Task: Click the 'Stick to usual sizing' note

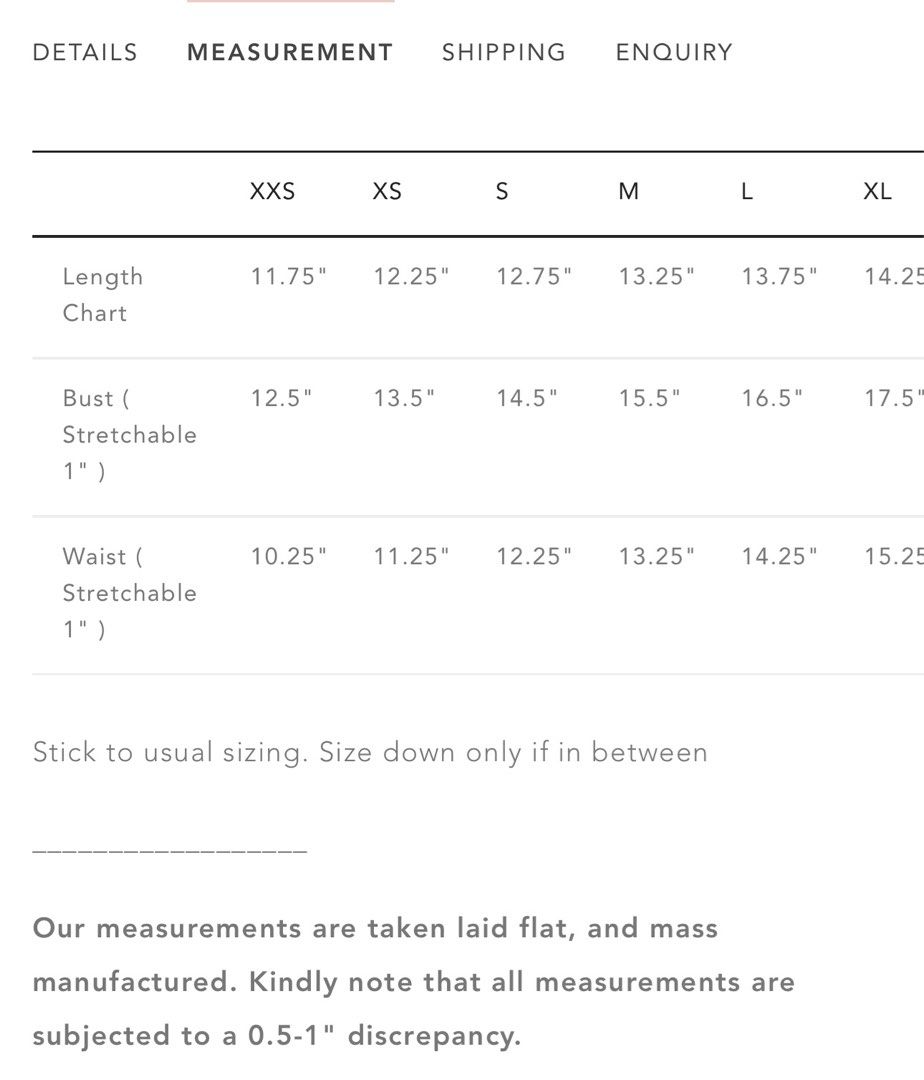Action: point(370,753)
